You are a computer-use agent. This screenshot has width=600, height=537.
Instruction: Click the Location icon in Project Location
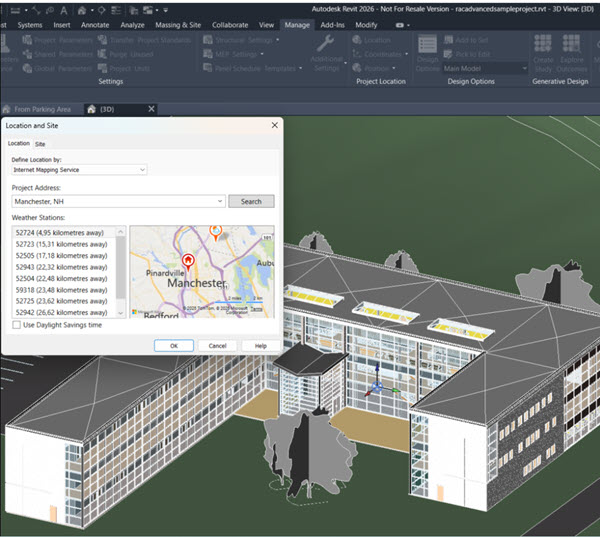(358, 40)
